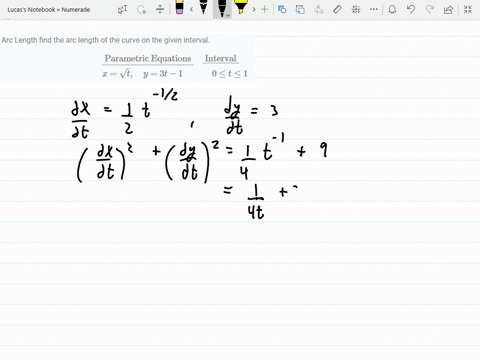Viewport: 480px width, 360px height.
Task: Click the interval 0 ≤ t ≤ 1
Action: click(x=230, y=74)
